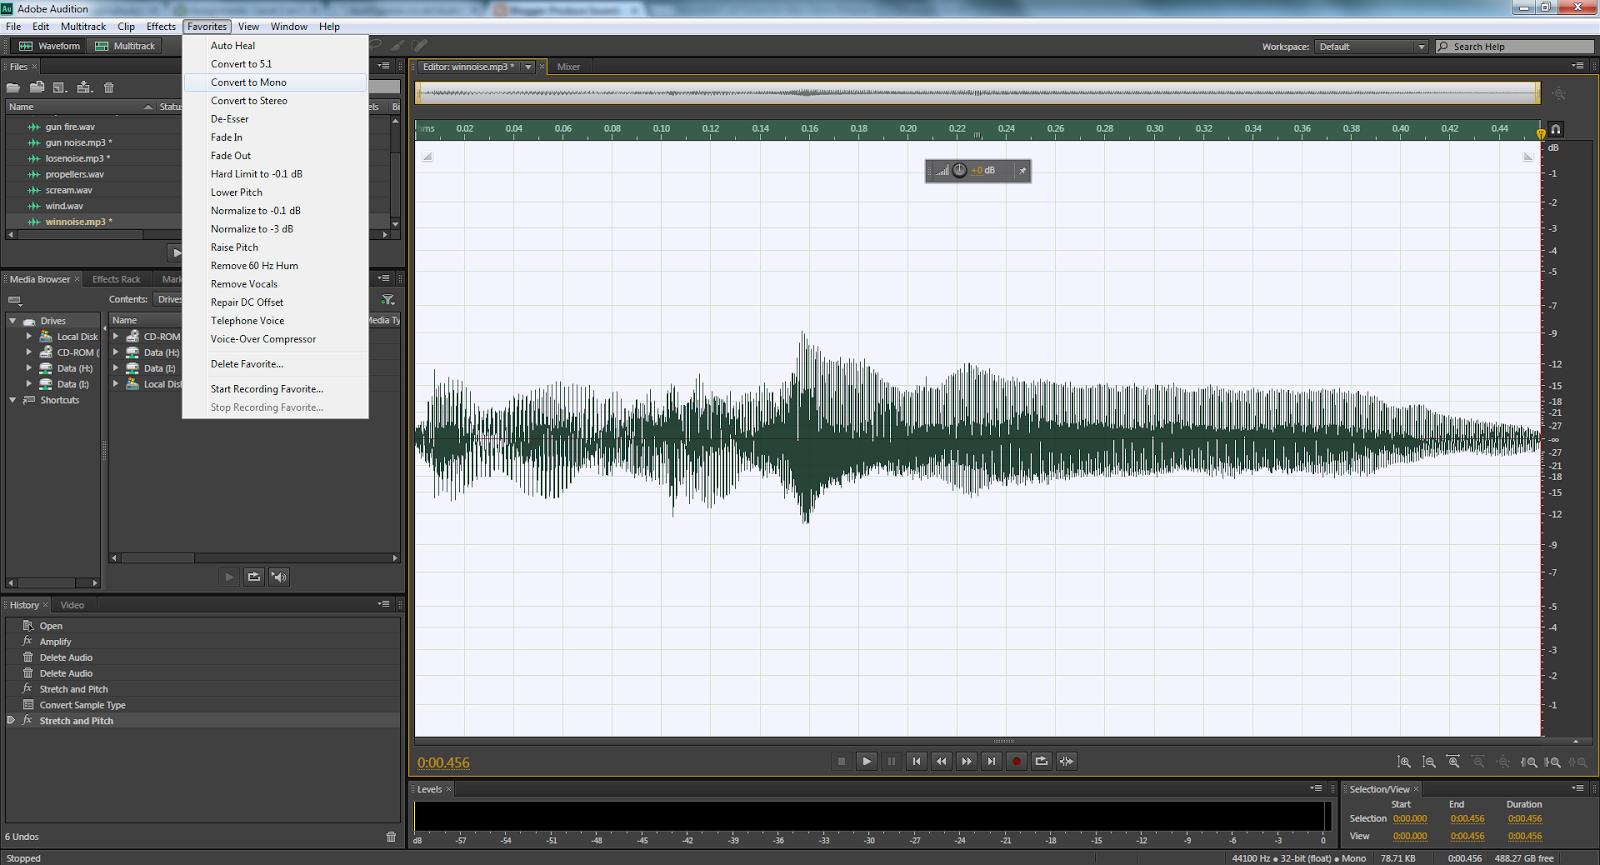Choose Normalize to -3 dB favorite
Screen dimensions: 1600x865
pyautogui.click(x=275, y=229)
